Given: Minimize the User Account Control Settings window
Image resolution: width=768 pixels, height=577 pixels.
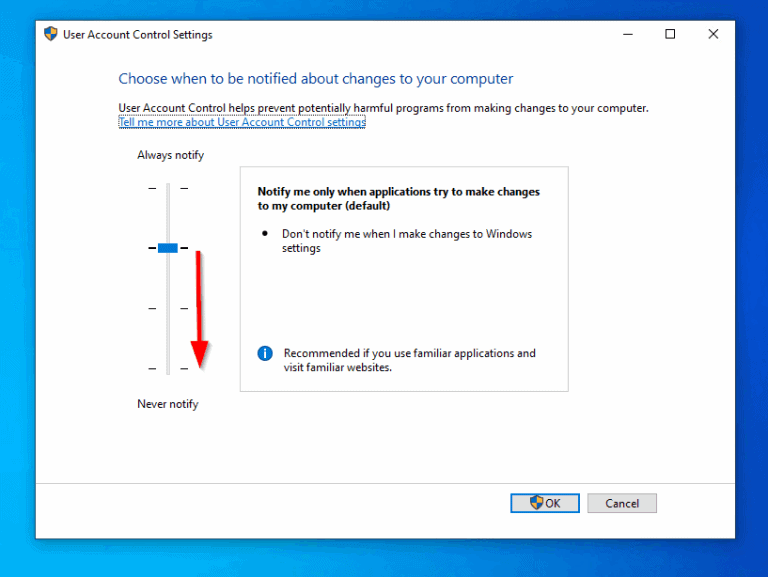Looking at the screenshot, I should tap(628, 34).
